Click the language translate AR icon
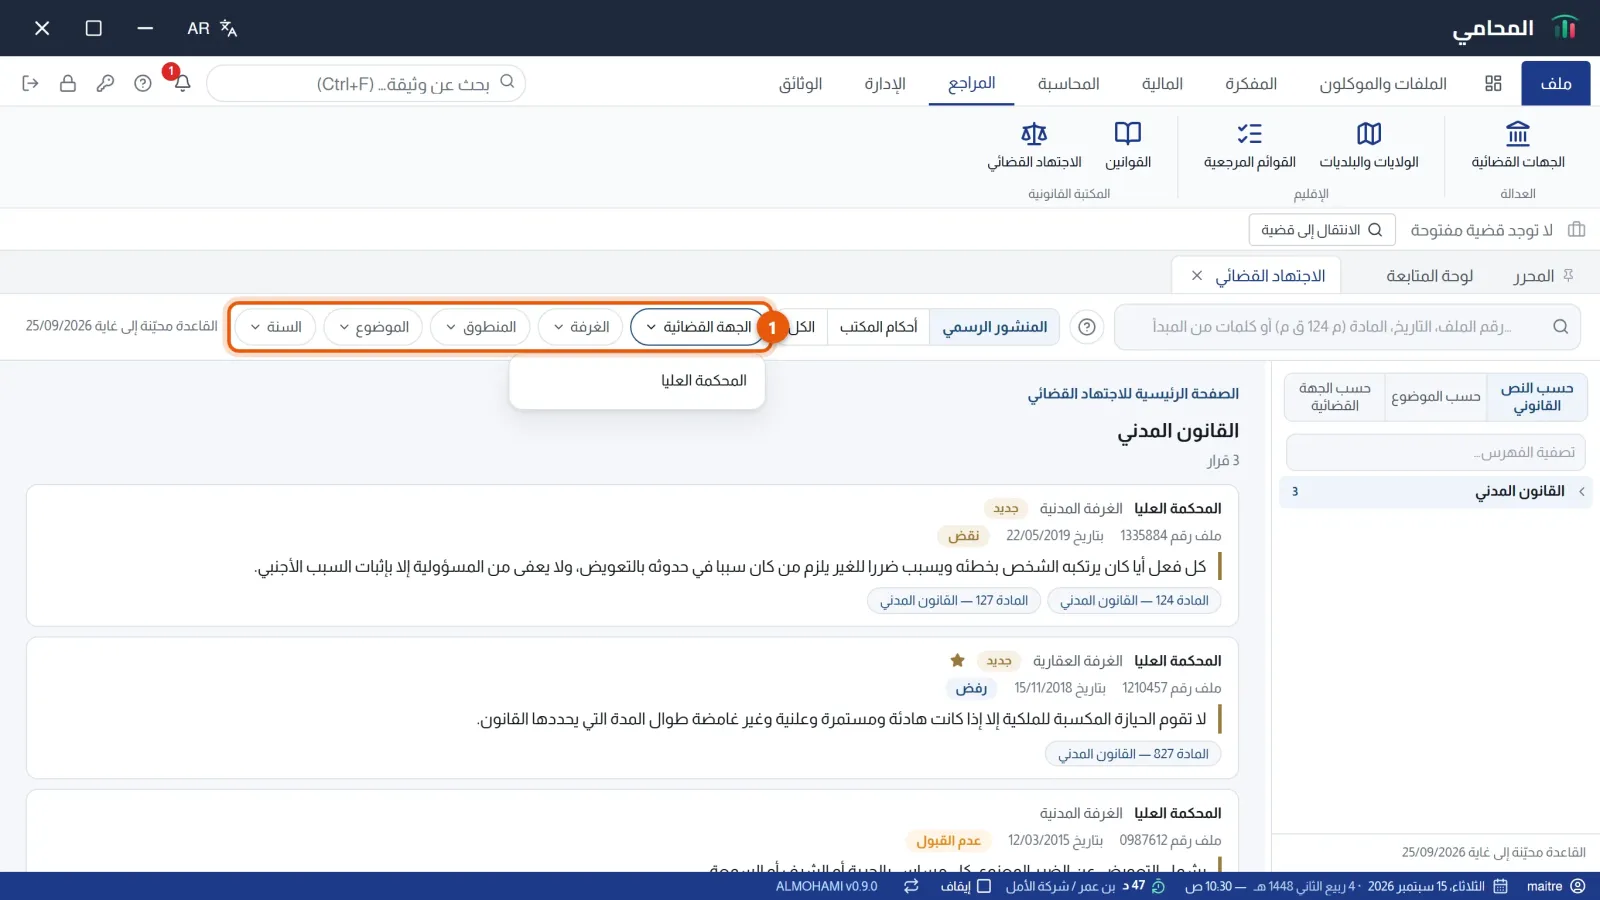The height and width of the screenshot is (900, 1600). (212, 28)
